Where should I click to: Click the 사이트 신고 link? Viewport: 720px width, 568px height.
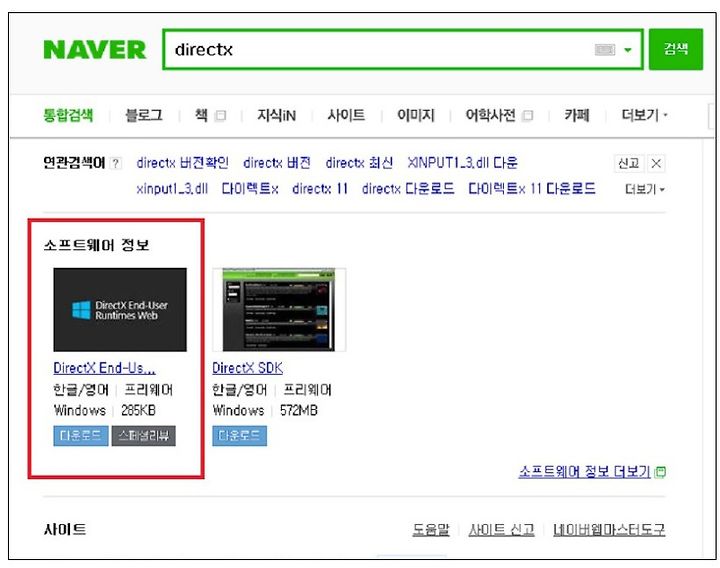click(x=501, y=530)
